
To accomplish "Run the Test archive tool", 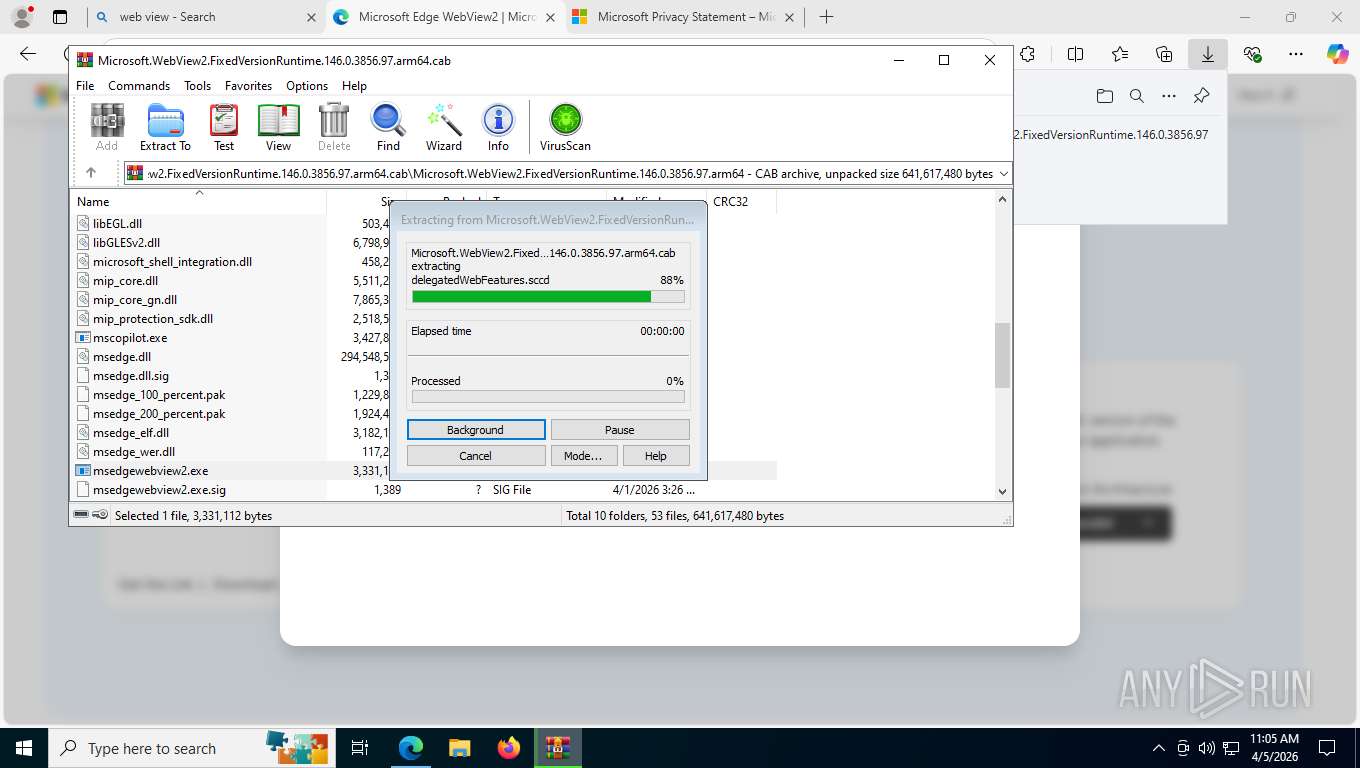I will point(224,127).
